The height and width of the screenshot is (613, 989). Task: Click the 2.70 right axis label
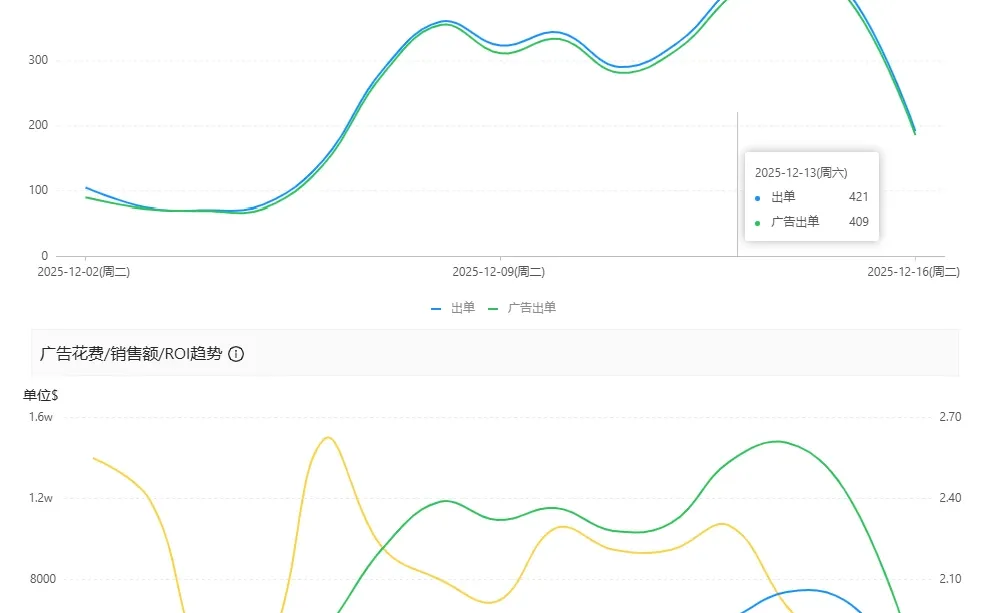(x=950, y=417)
